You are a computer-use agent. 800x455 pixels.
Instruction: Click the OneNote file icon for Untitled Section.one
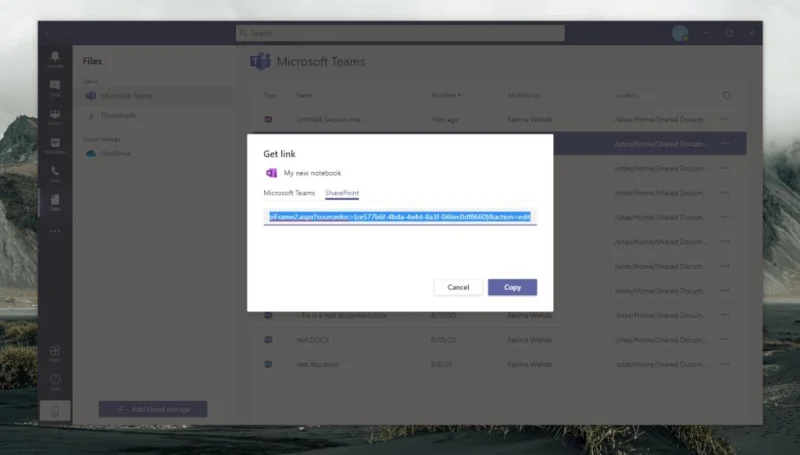click(x=268, y=119)
